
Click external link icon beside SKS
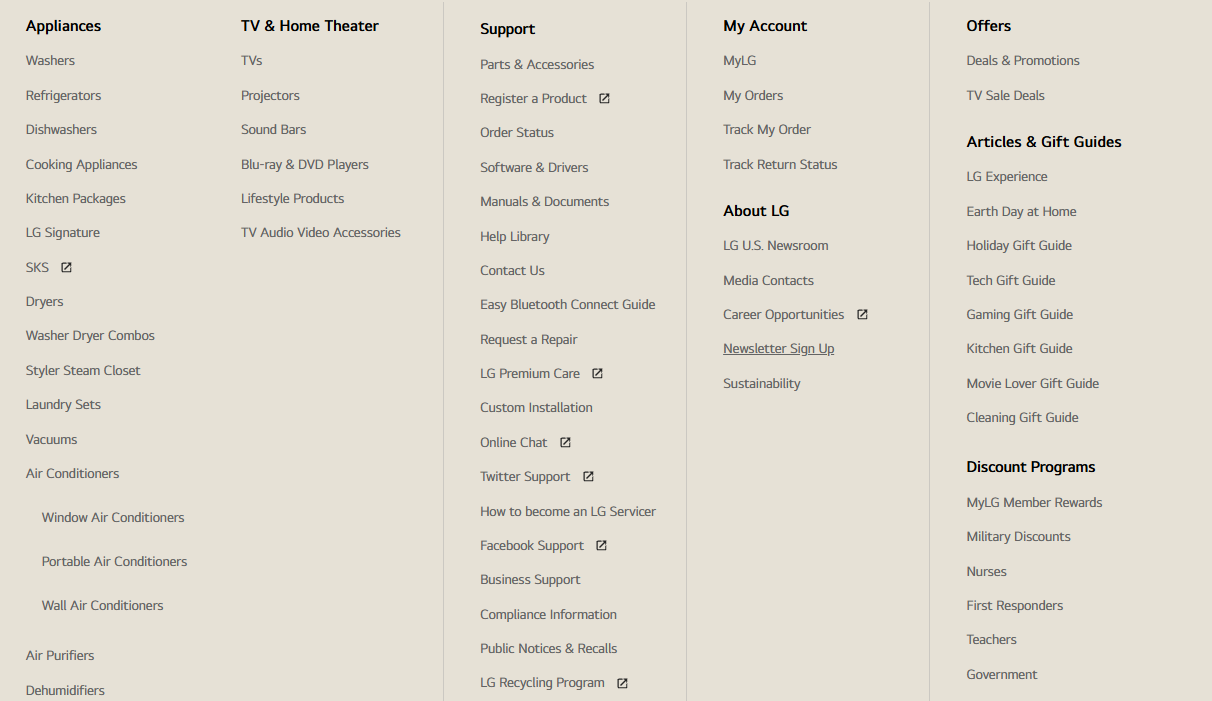[67, 268]
